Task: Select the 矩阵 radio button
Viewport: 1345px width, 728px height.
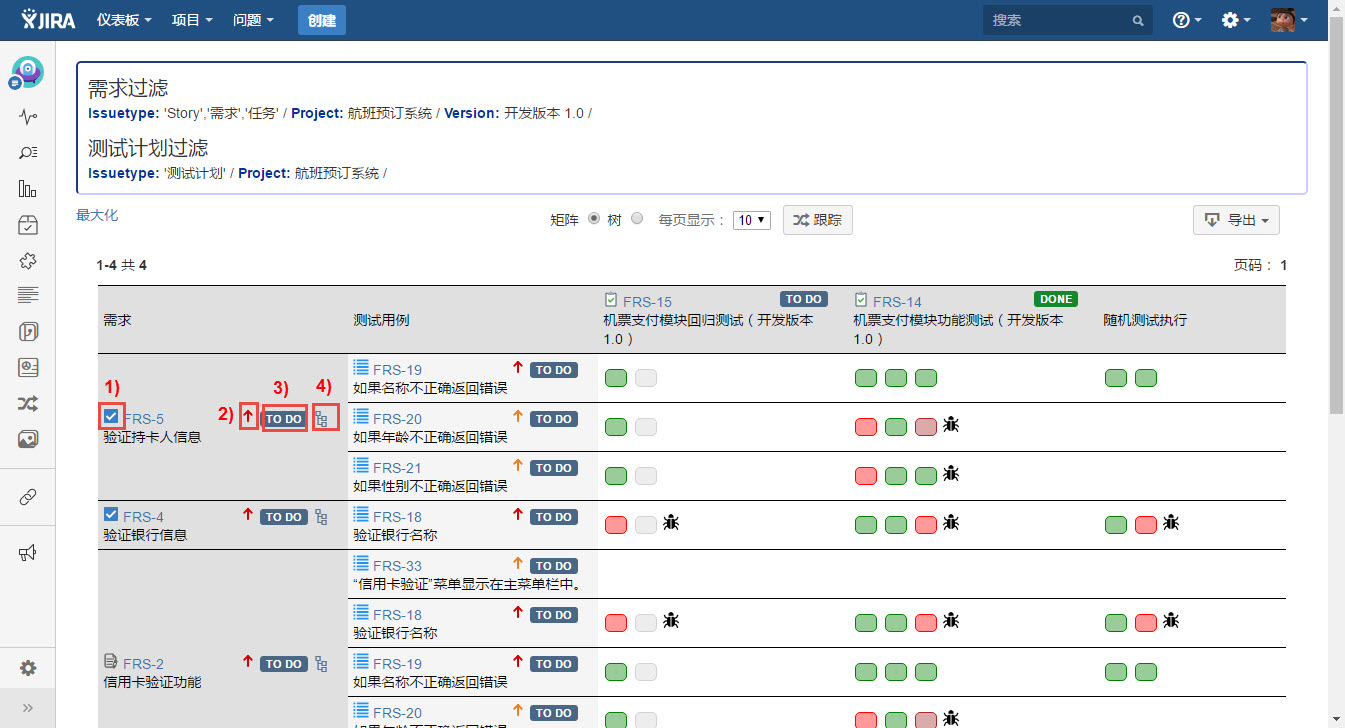Action: pos(594,219)
